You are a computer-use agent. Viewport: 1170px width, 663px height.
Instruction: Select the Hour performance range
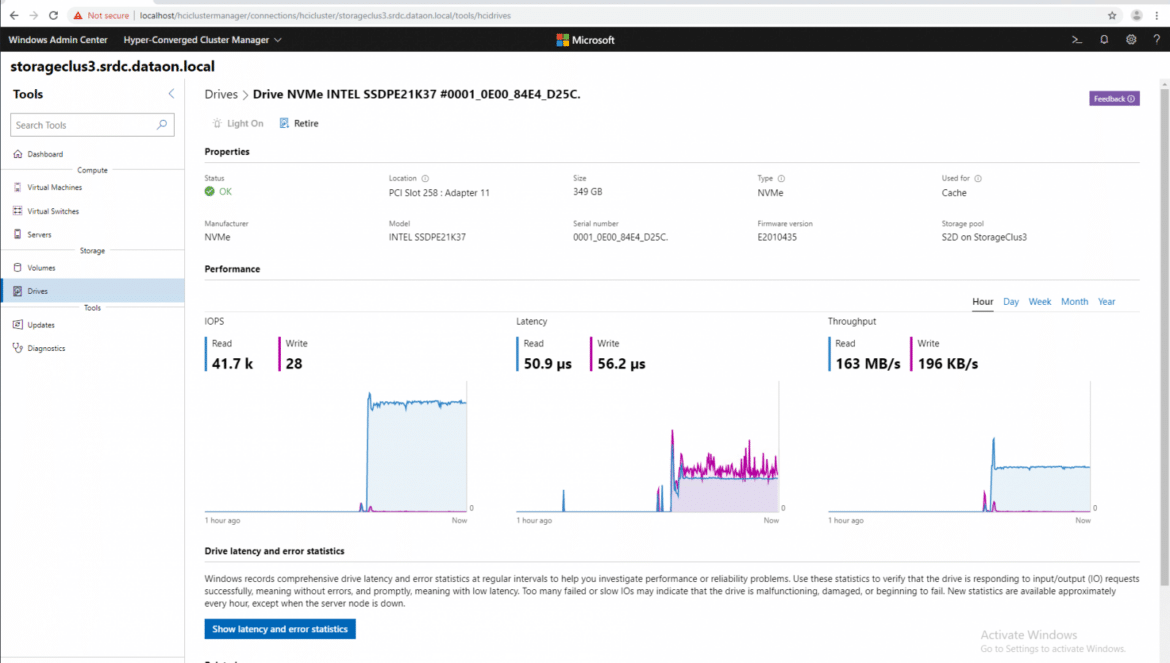(x=982, y=301)
